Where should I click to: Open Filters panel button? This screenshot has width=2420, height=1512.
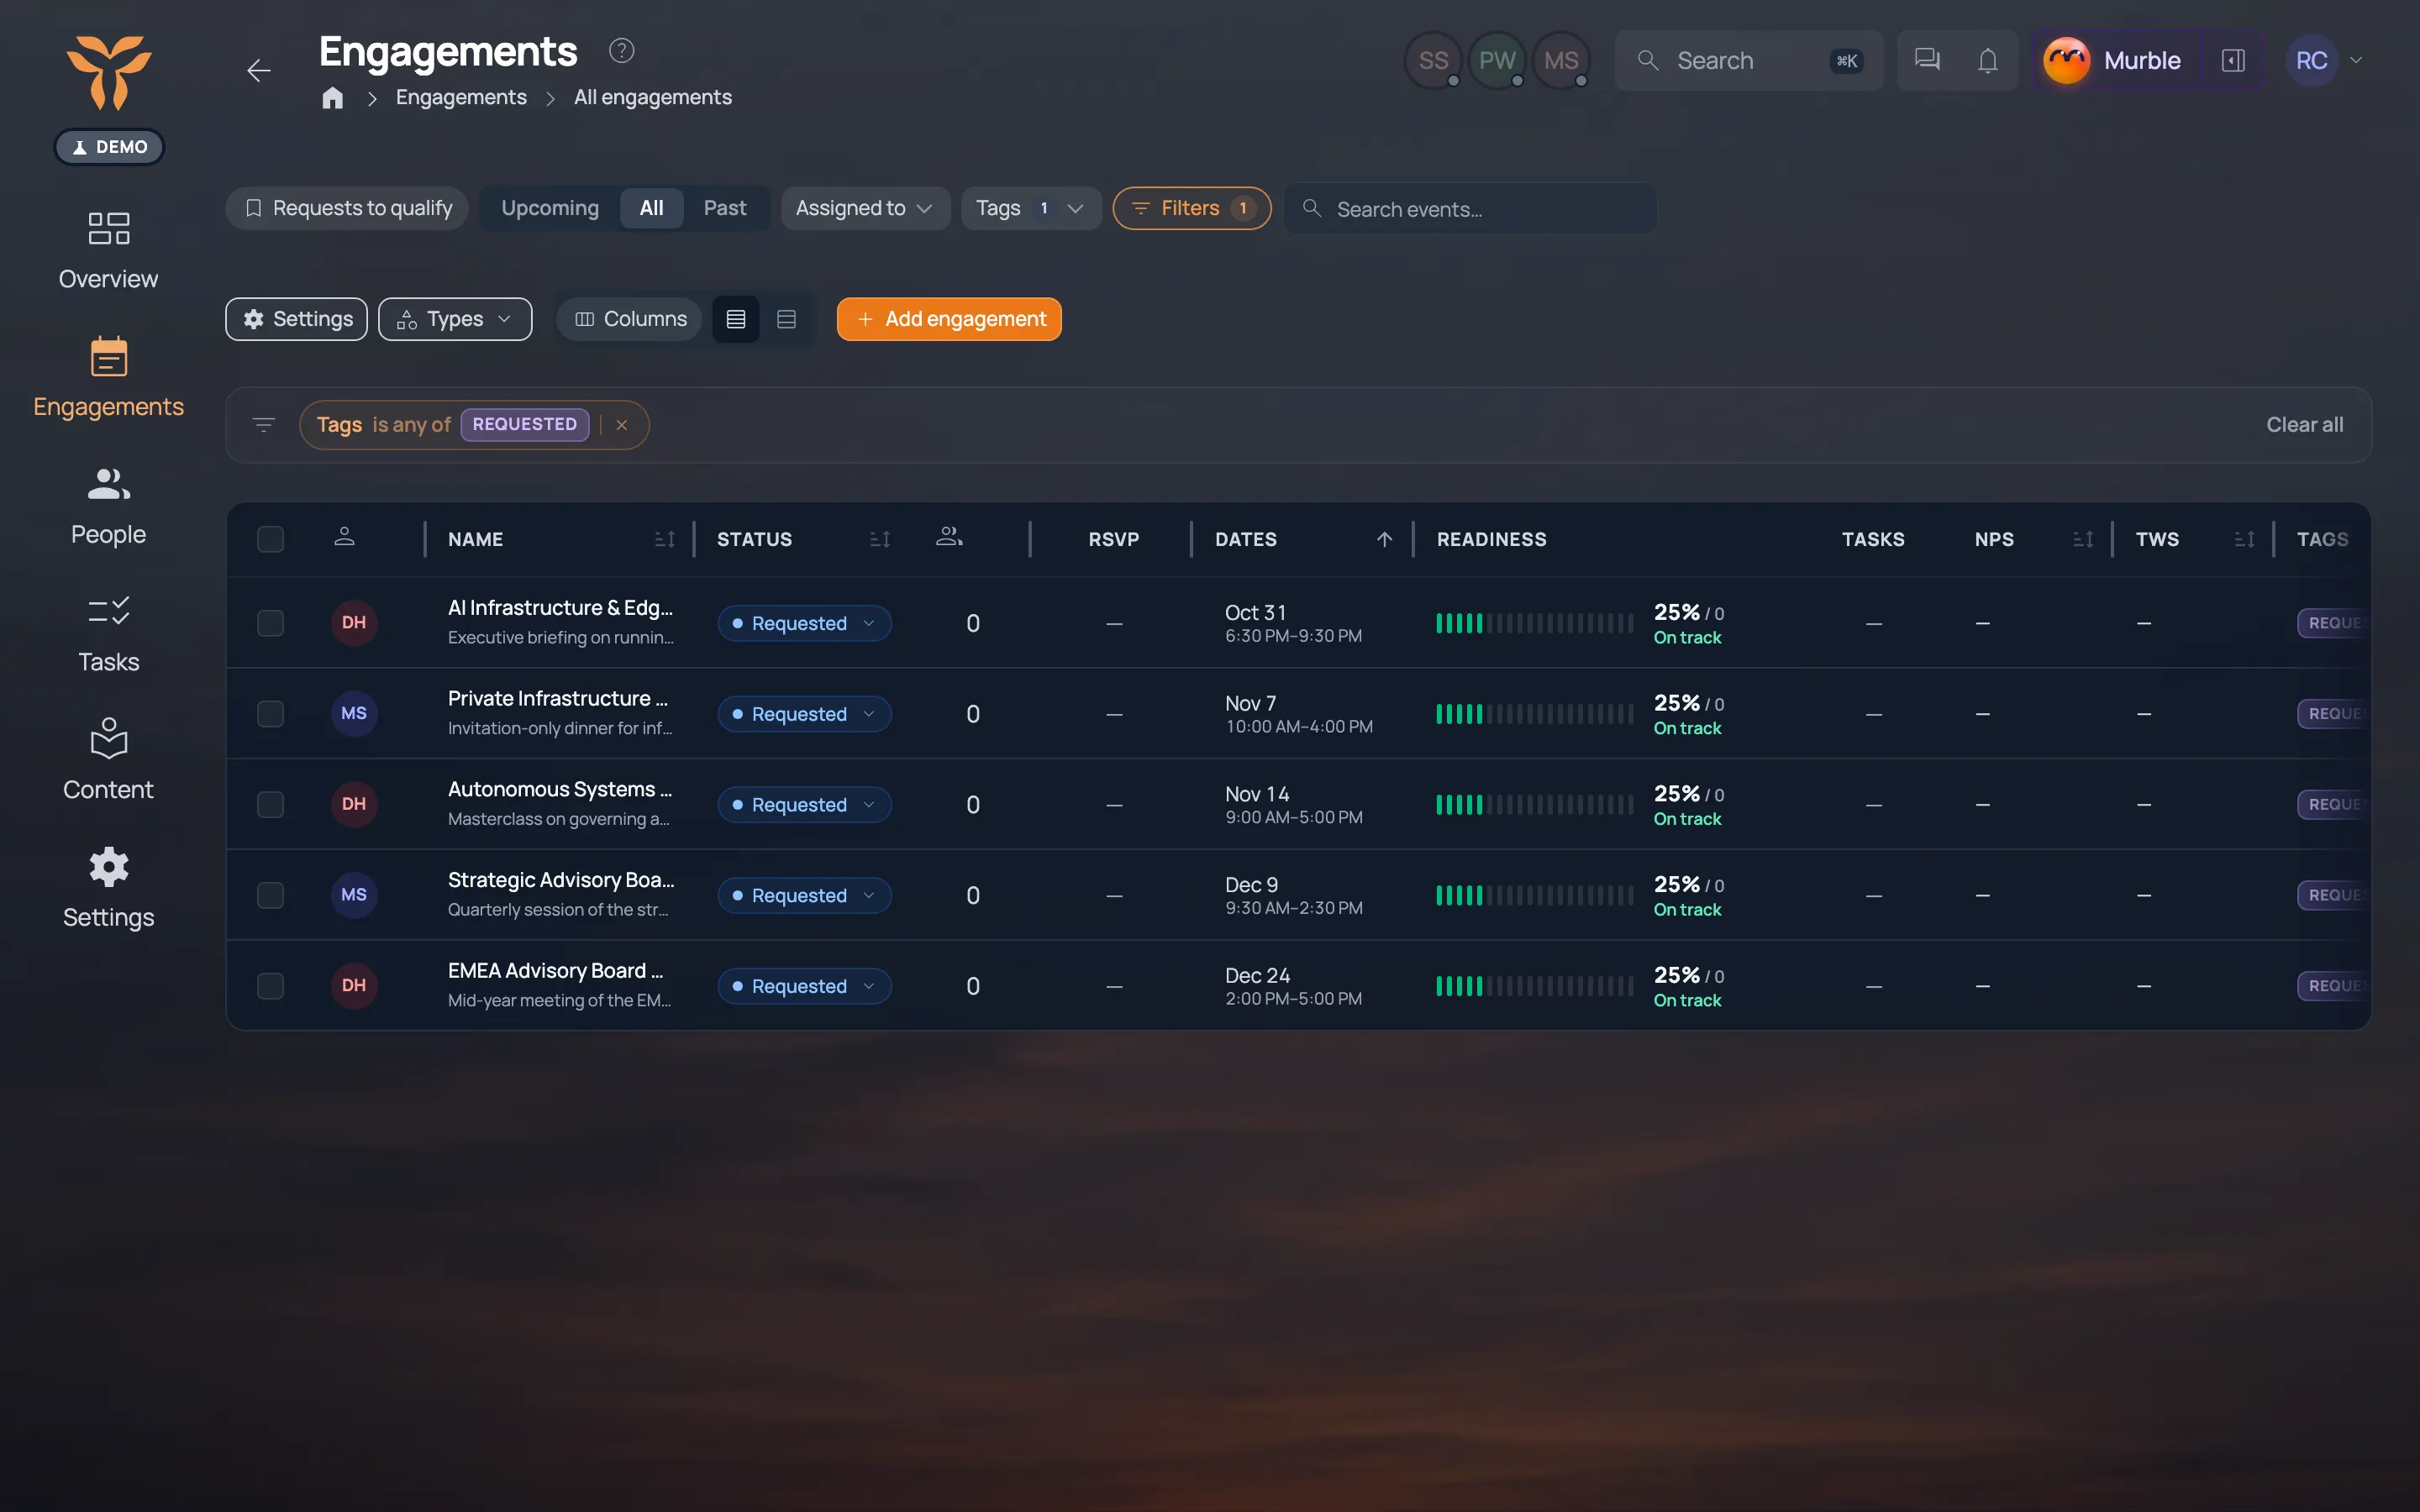[x=1191, y=208]
